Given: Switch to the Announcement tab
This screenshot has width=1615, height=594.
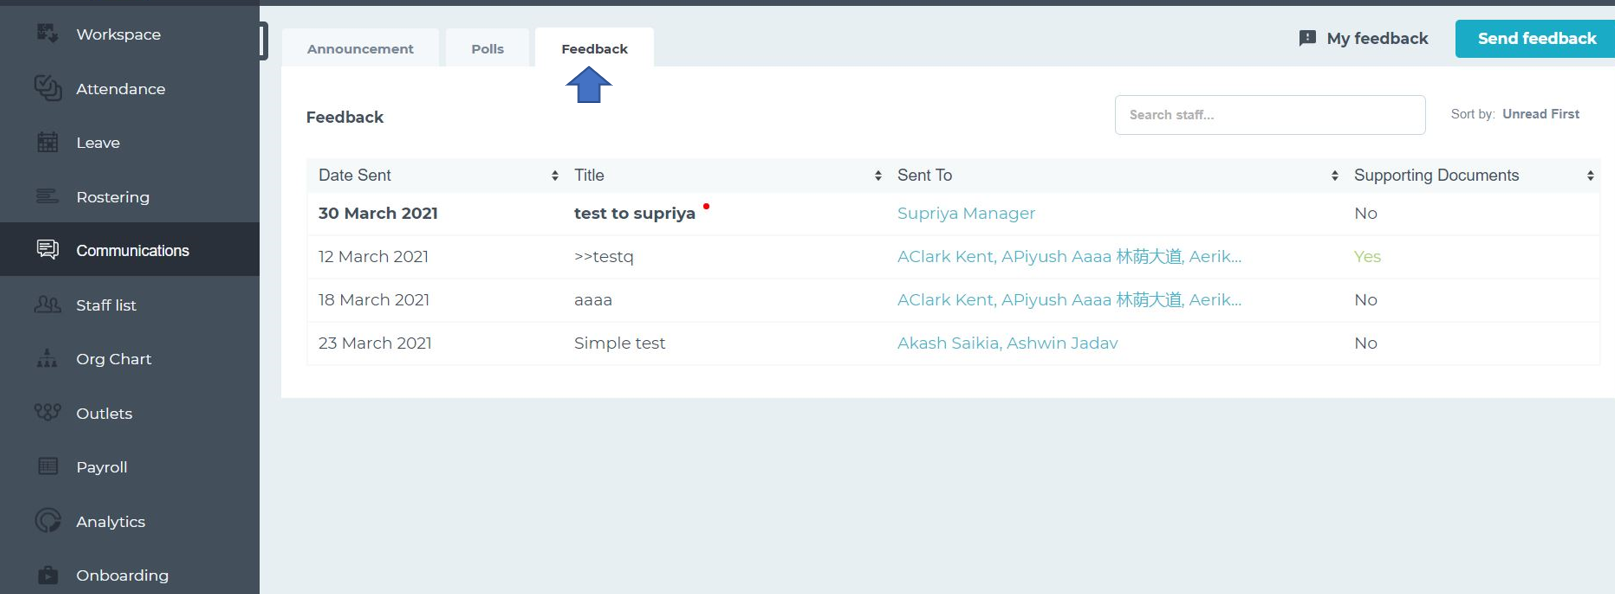Looking at the screenshot, I should coord(360,48).
